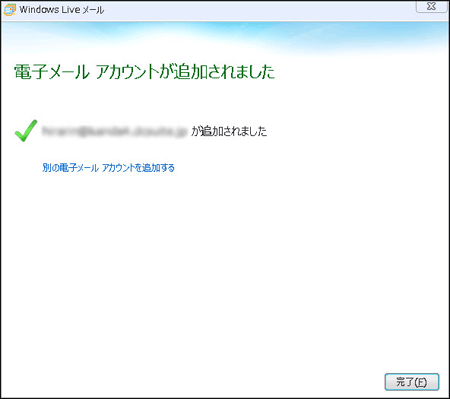This screenshot has width=450, height=399.
Task: Click 別の電子メール part of blue link
Action: [x=70, y=167]
